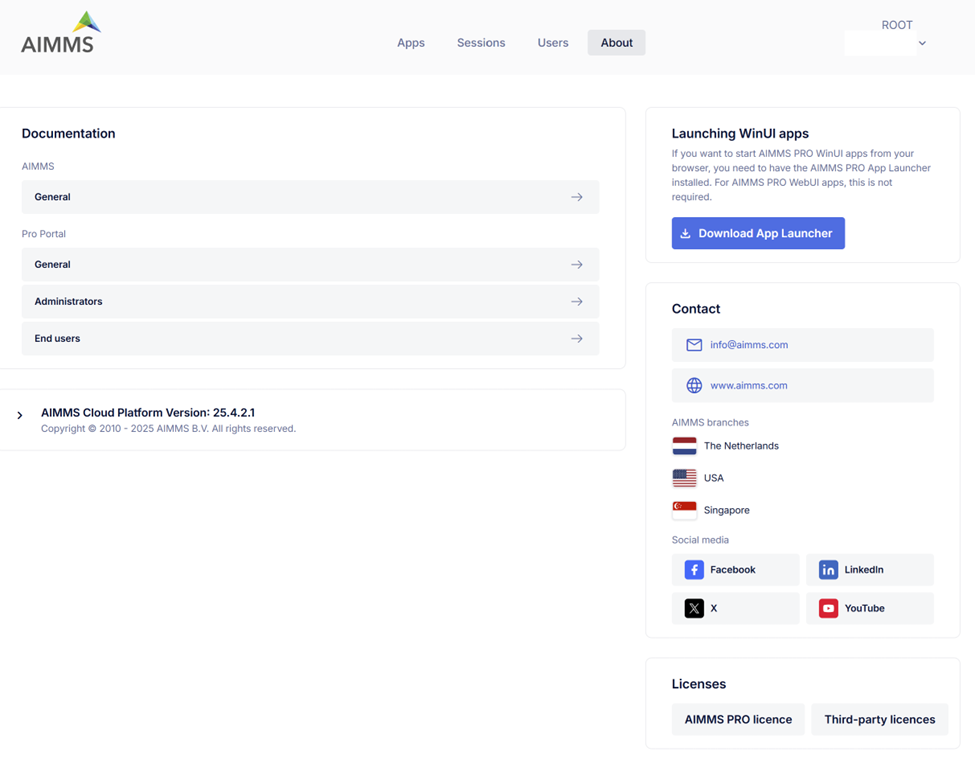Open the Facebook social media button
Image resolution: width=975 pixels, height=760 pixels.
[736, 570]
